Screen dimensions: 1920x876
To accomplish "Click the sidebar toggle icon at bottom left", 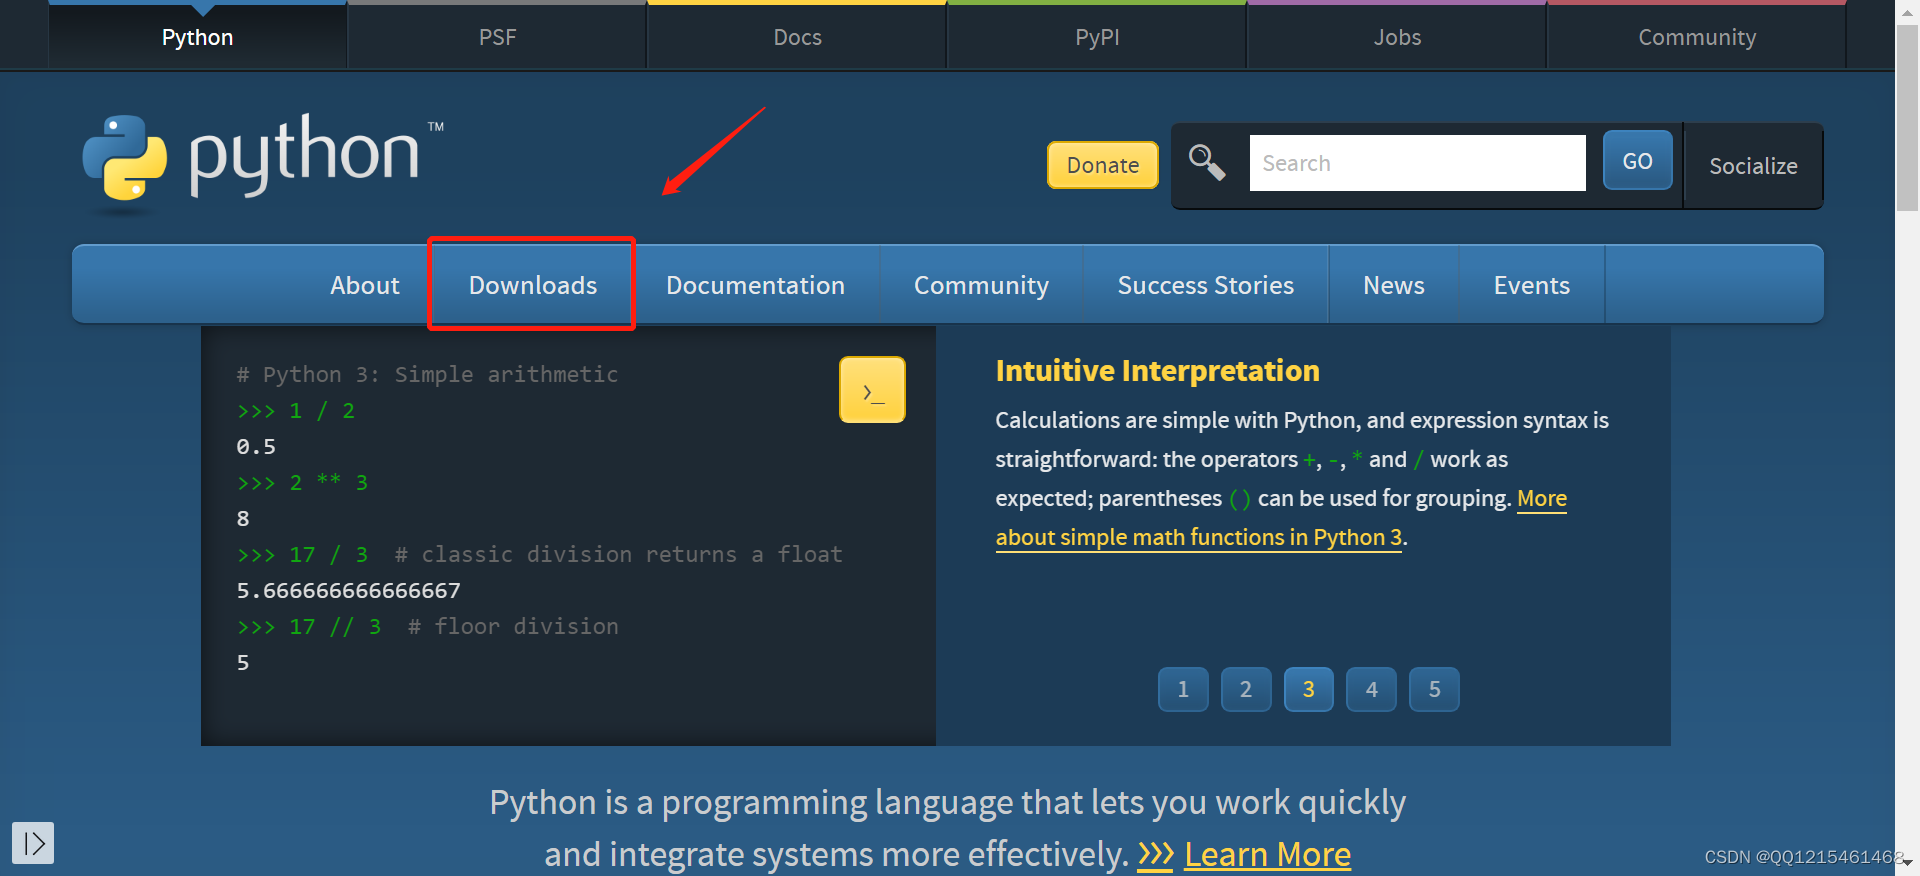I will tap(33, 843).
